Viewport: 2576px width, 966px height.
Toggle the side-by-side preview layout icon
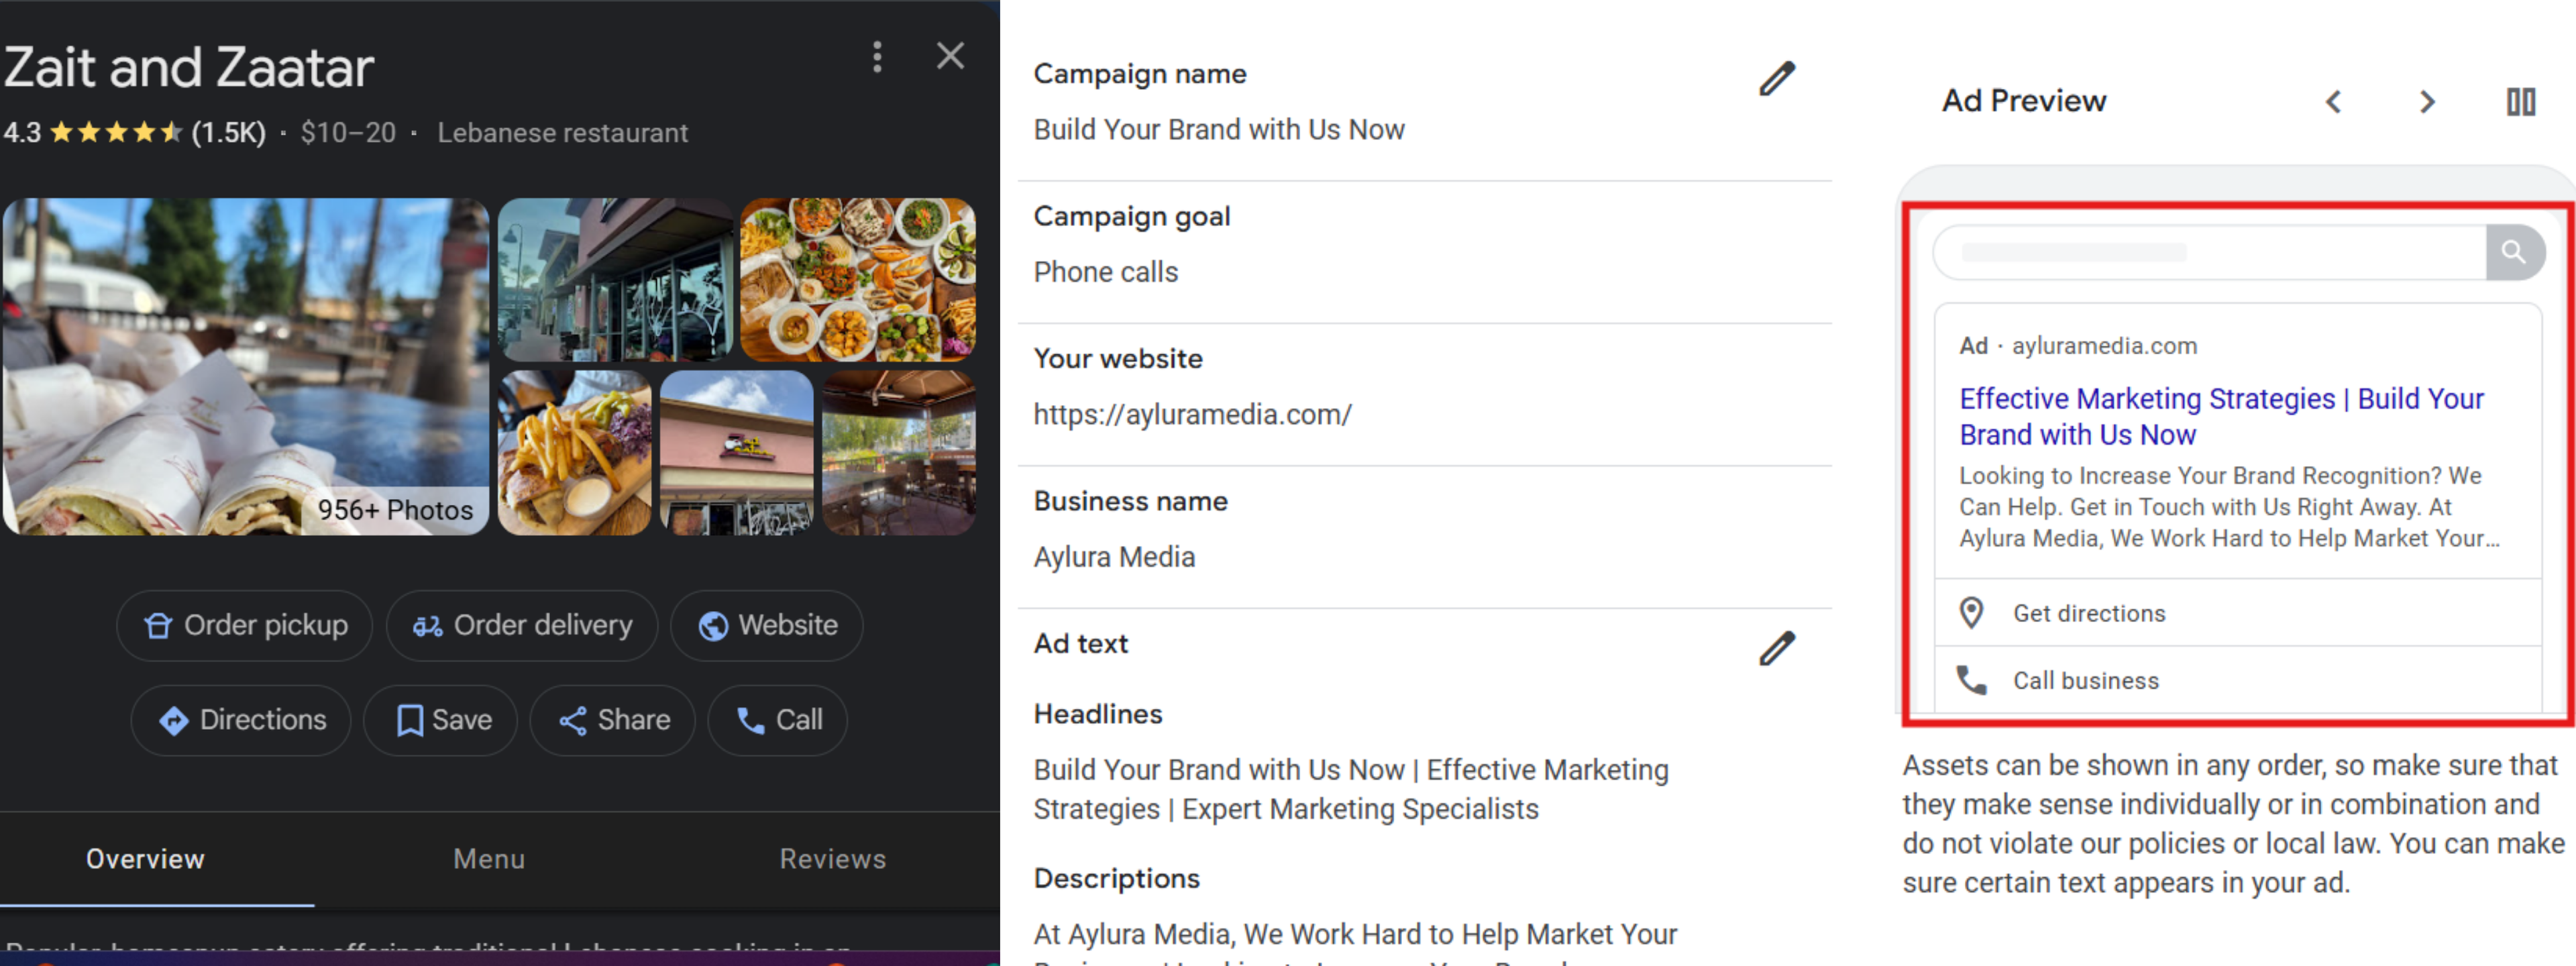[x=2521, y=102]
